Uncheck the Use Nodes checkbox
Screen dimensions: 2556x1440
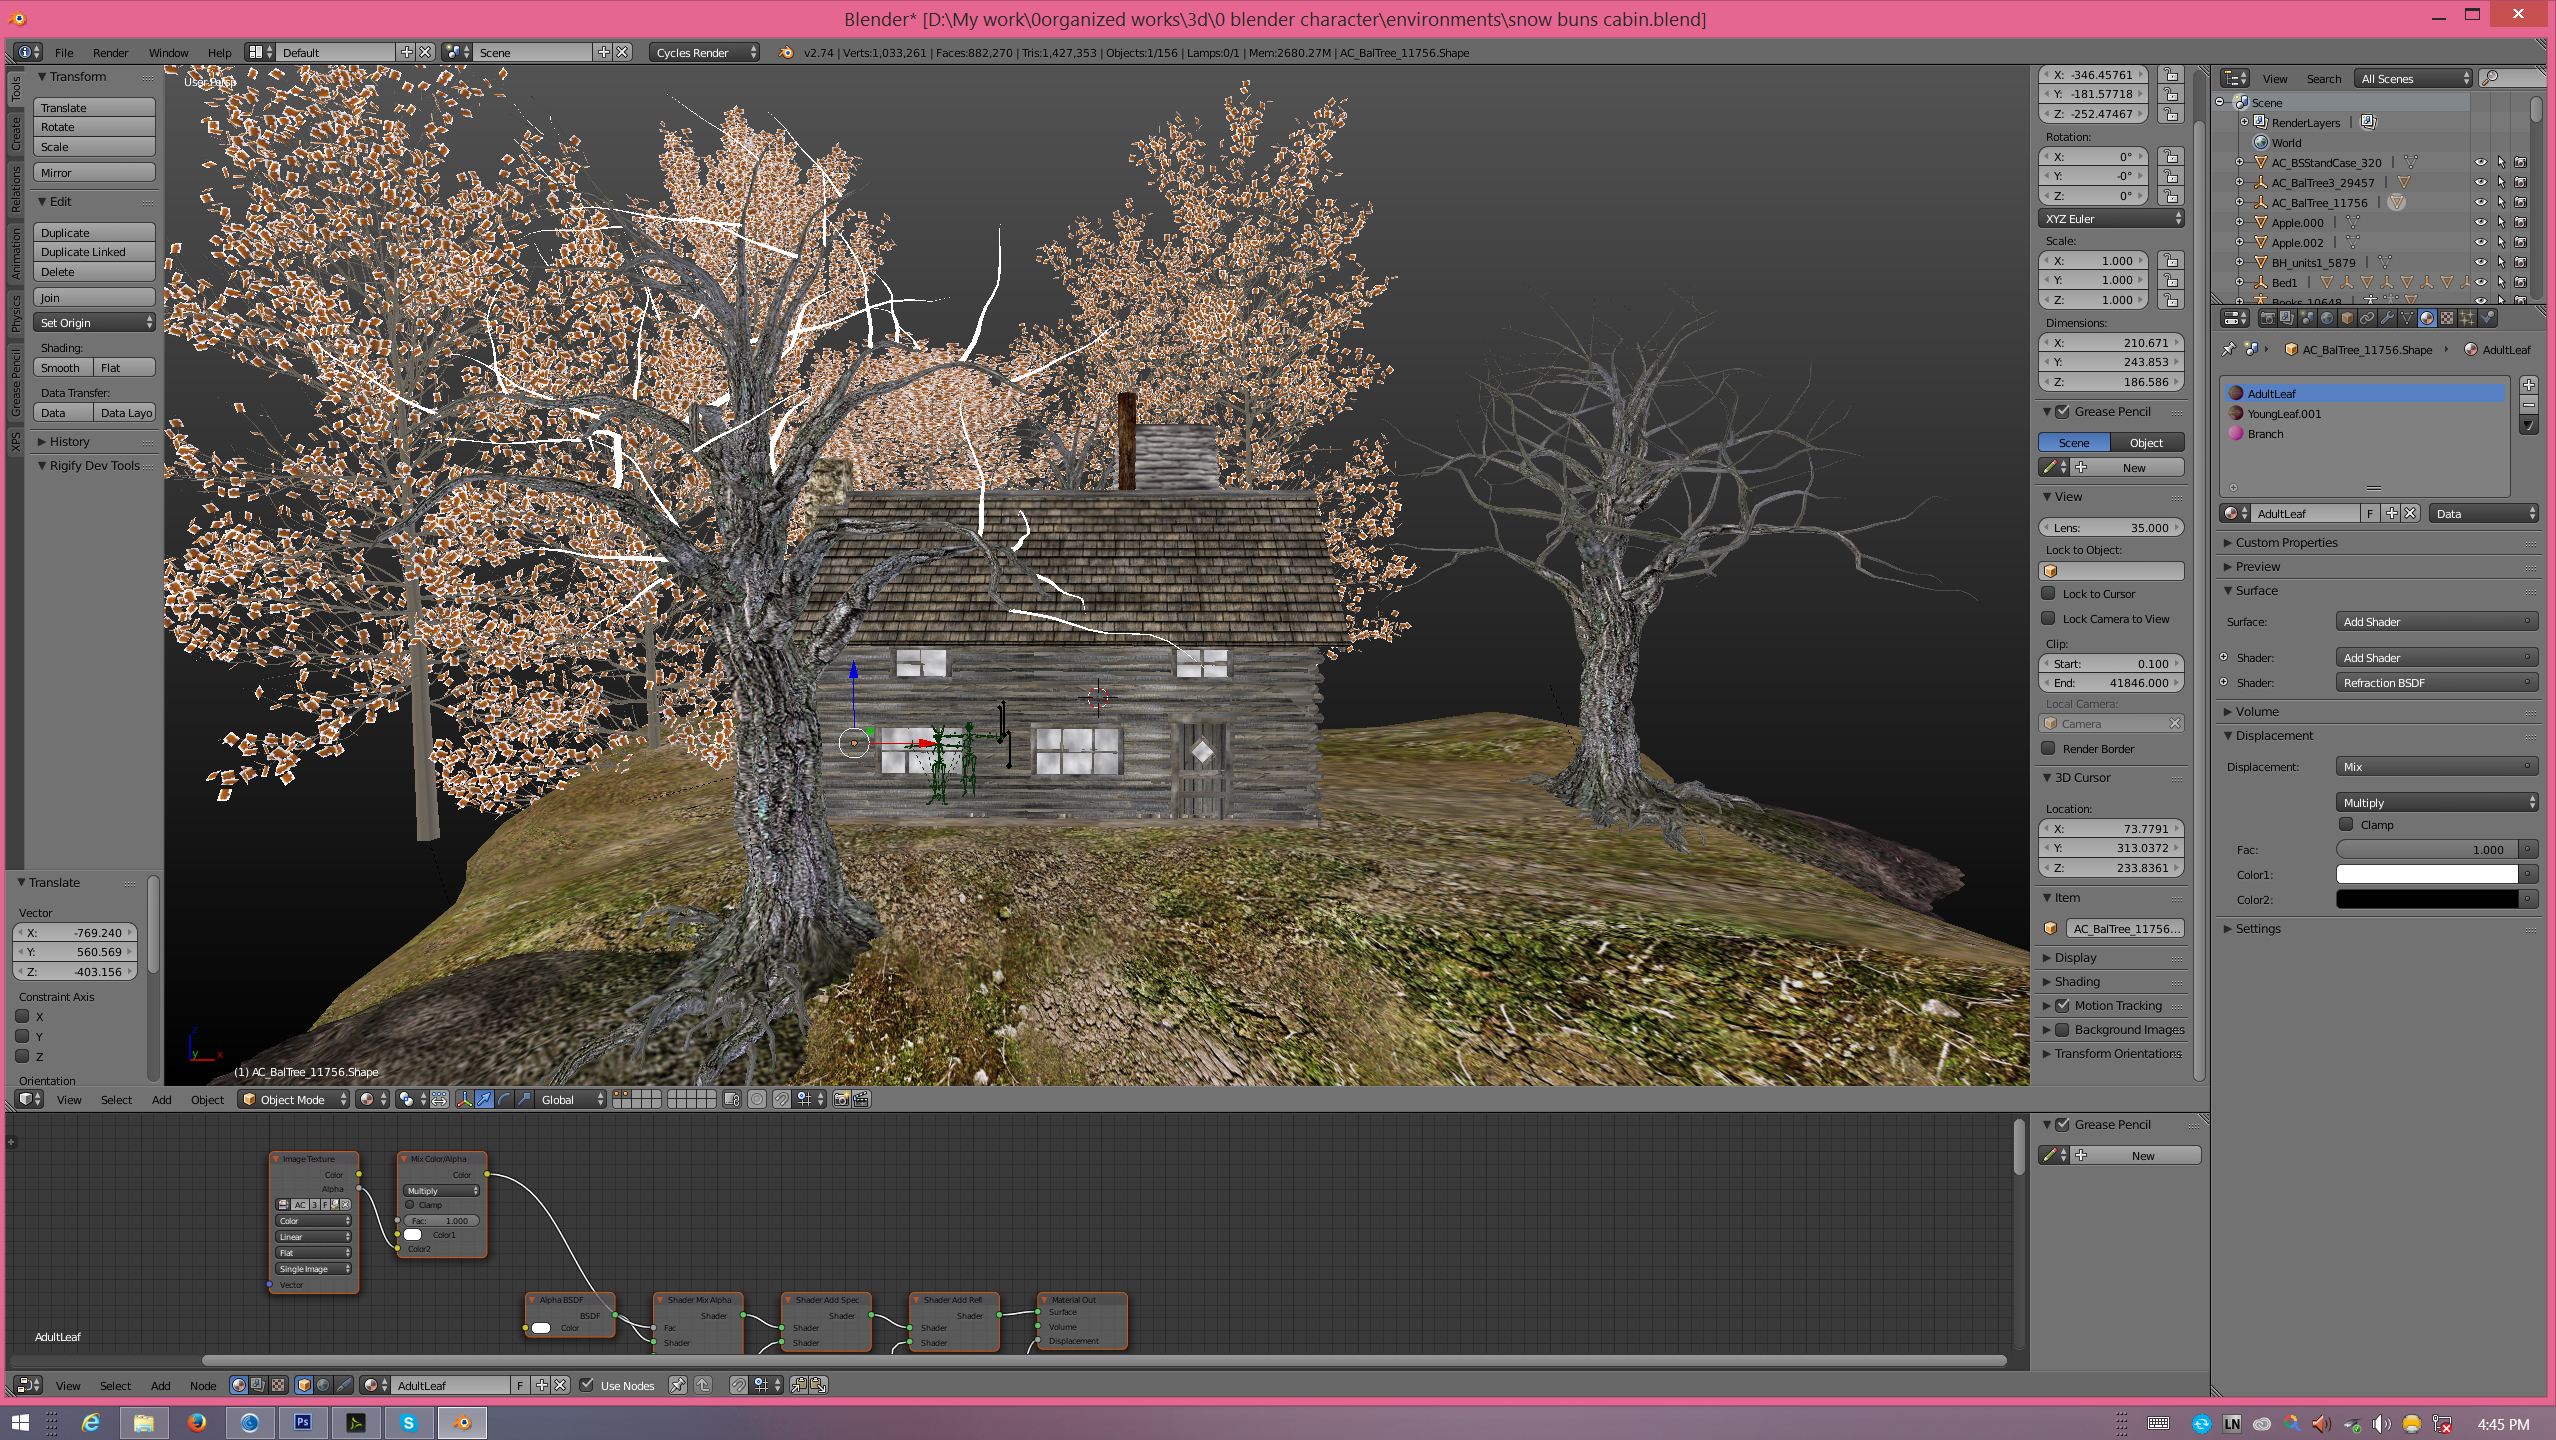[587, 1385]
